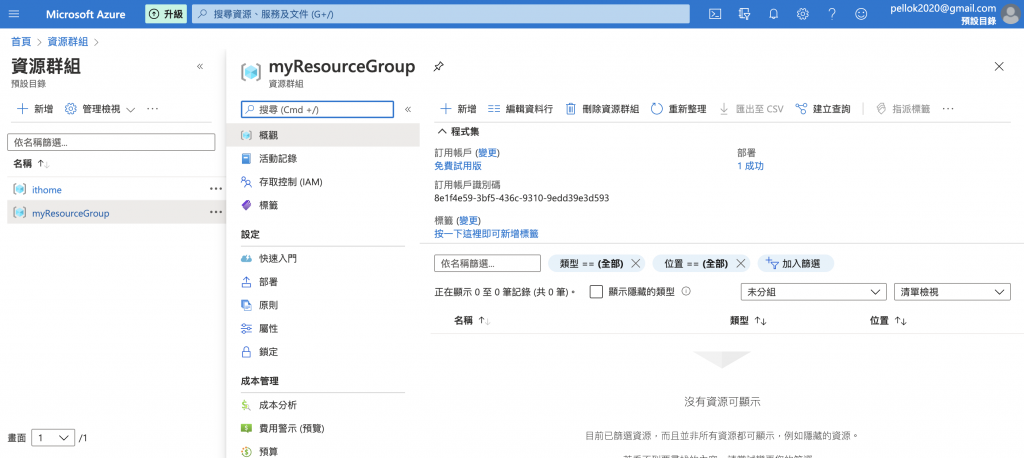Click 刪除資源群組 button
Image resolution: width=1024 pixels, height=458 pixels.
pyautogui.click(x=602, y=109)
